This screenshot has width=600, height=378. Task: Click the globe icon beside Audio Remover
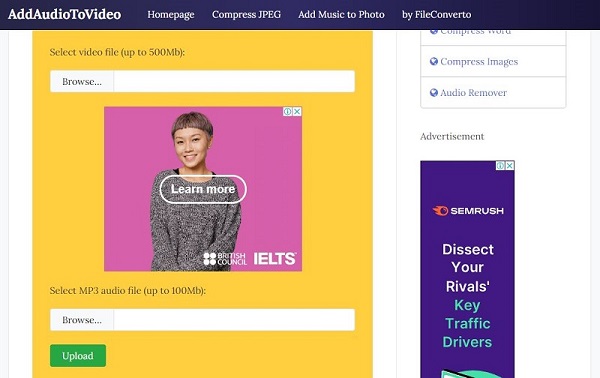[x=434, y=92]
